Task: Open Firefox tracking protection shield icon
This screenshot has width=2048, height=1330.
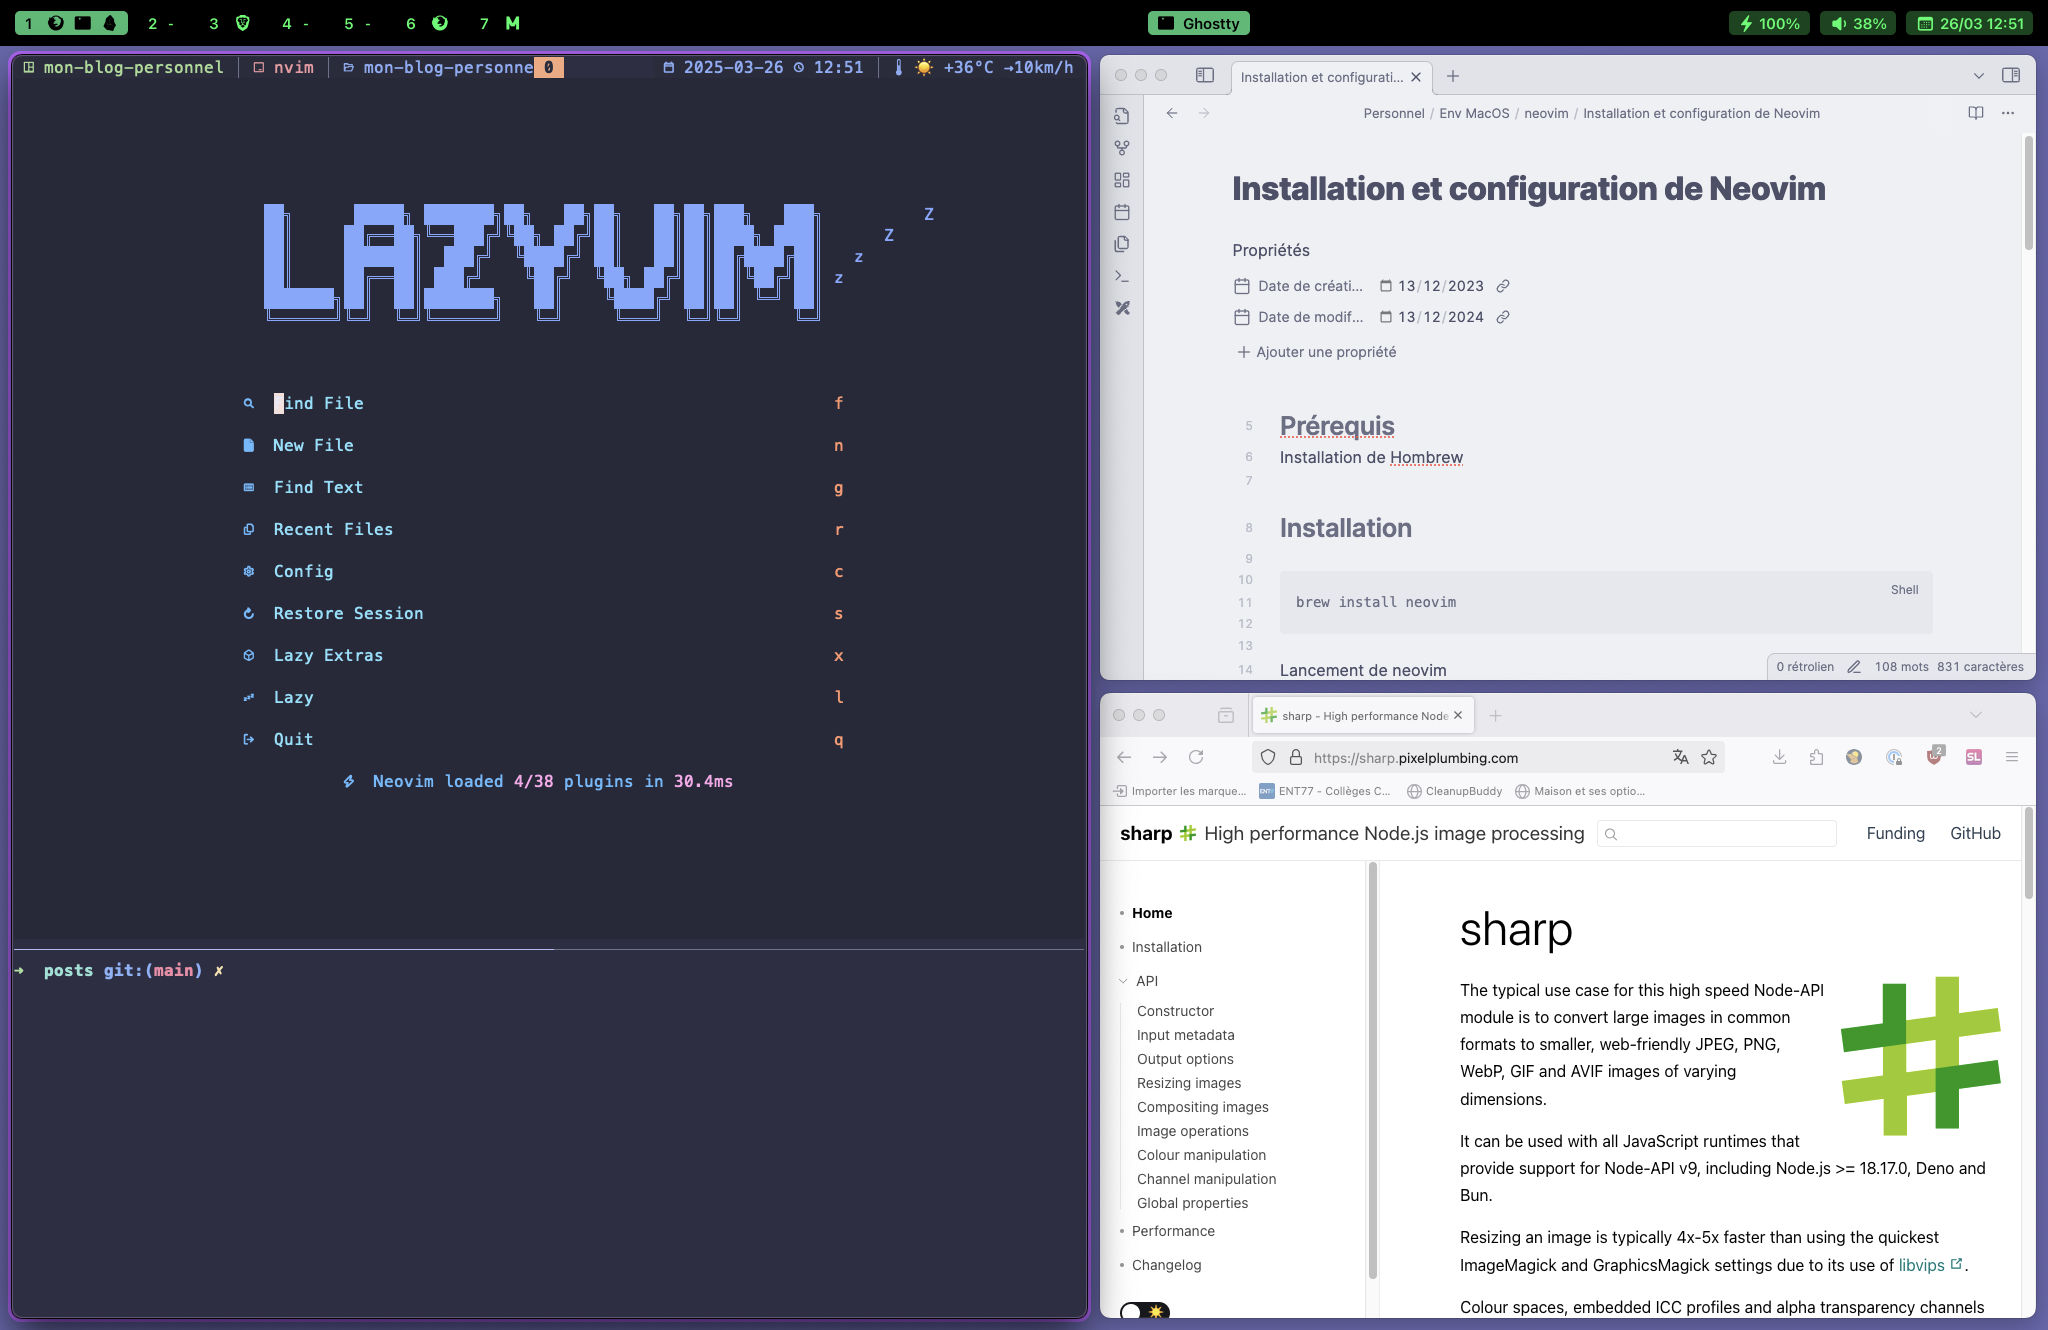Action: click(x=1268, y=757)
